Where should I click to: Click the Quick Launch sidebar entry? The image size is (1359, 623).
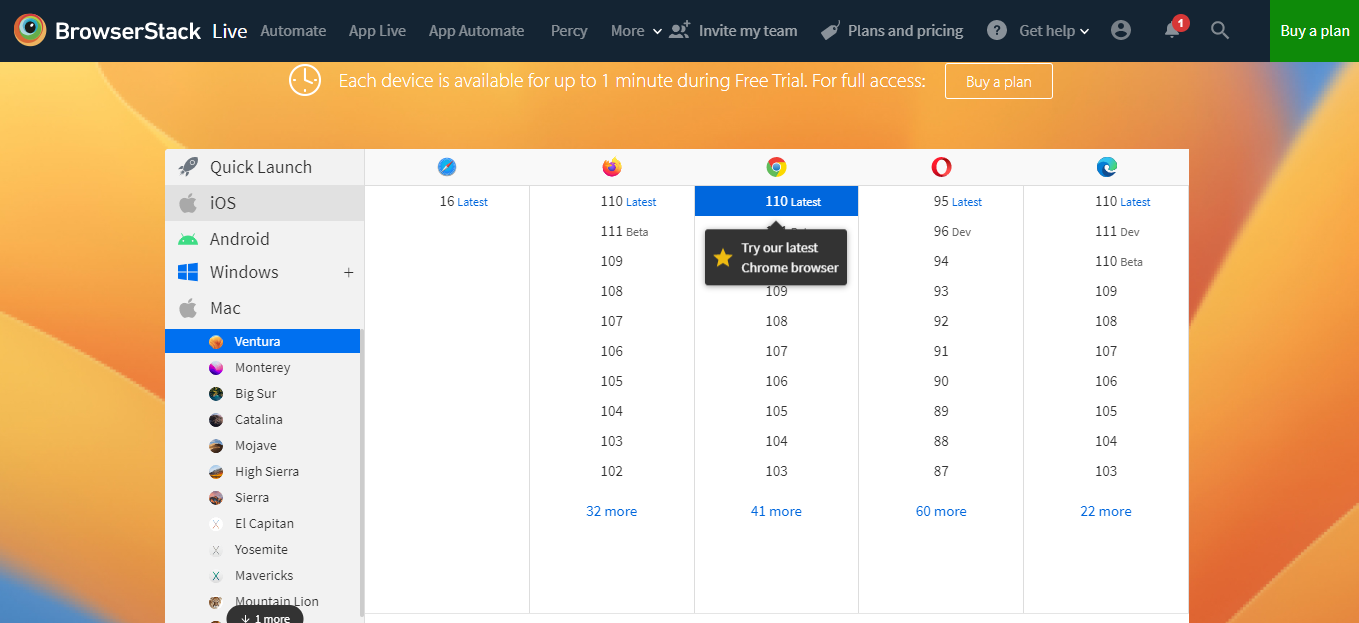coord(265,167)
